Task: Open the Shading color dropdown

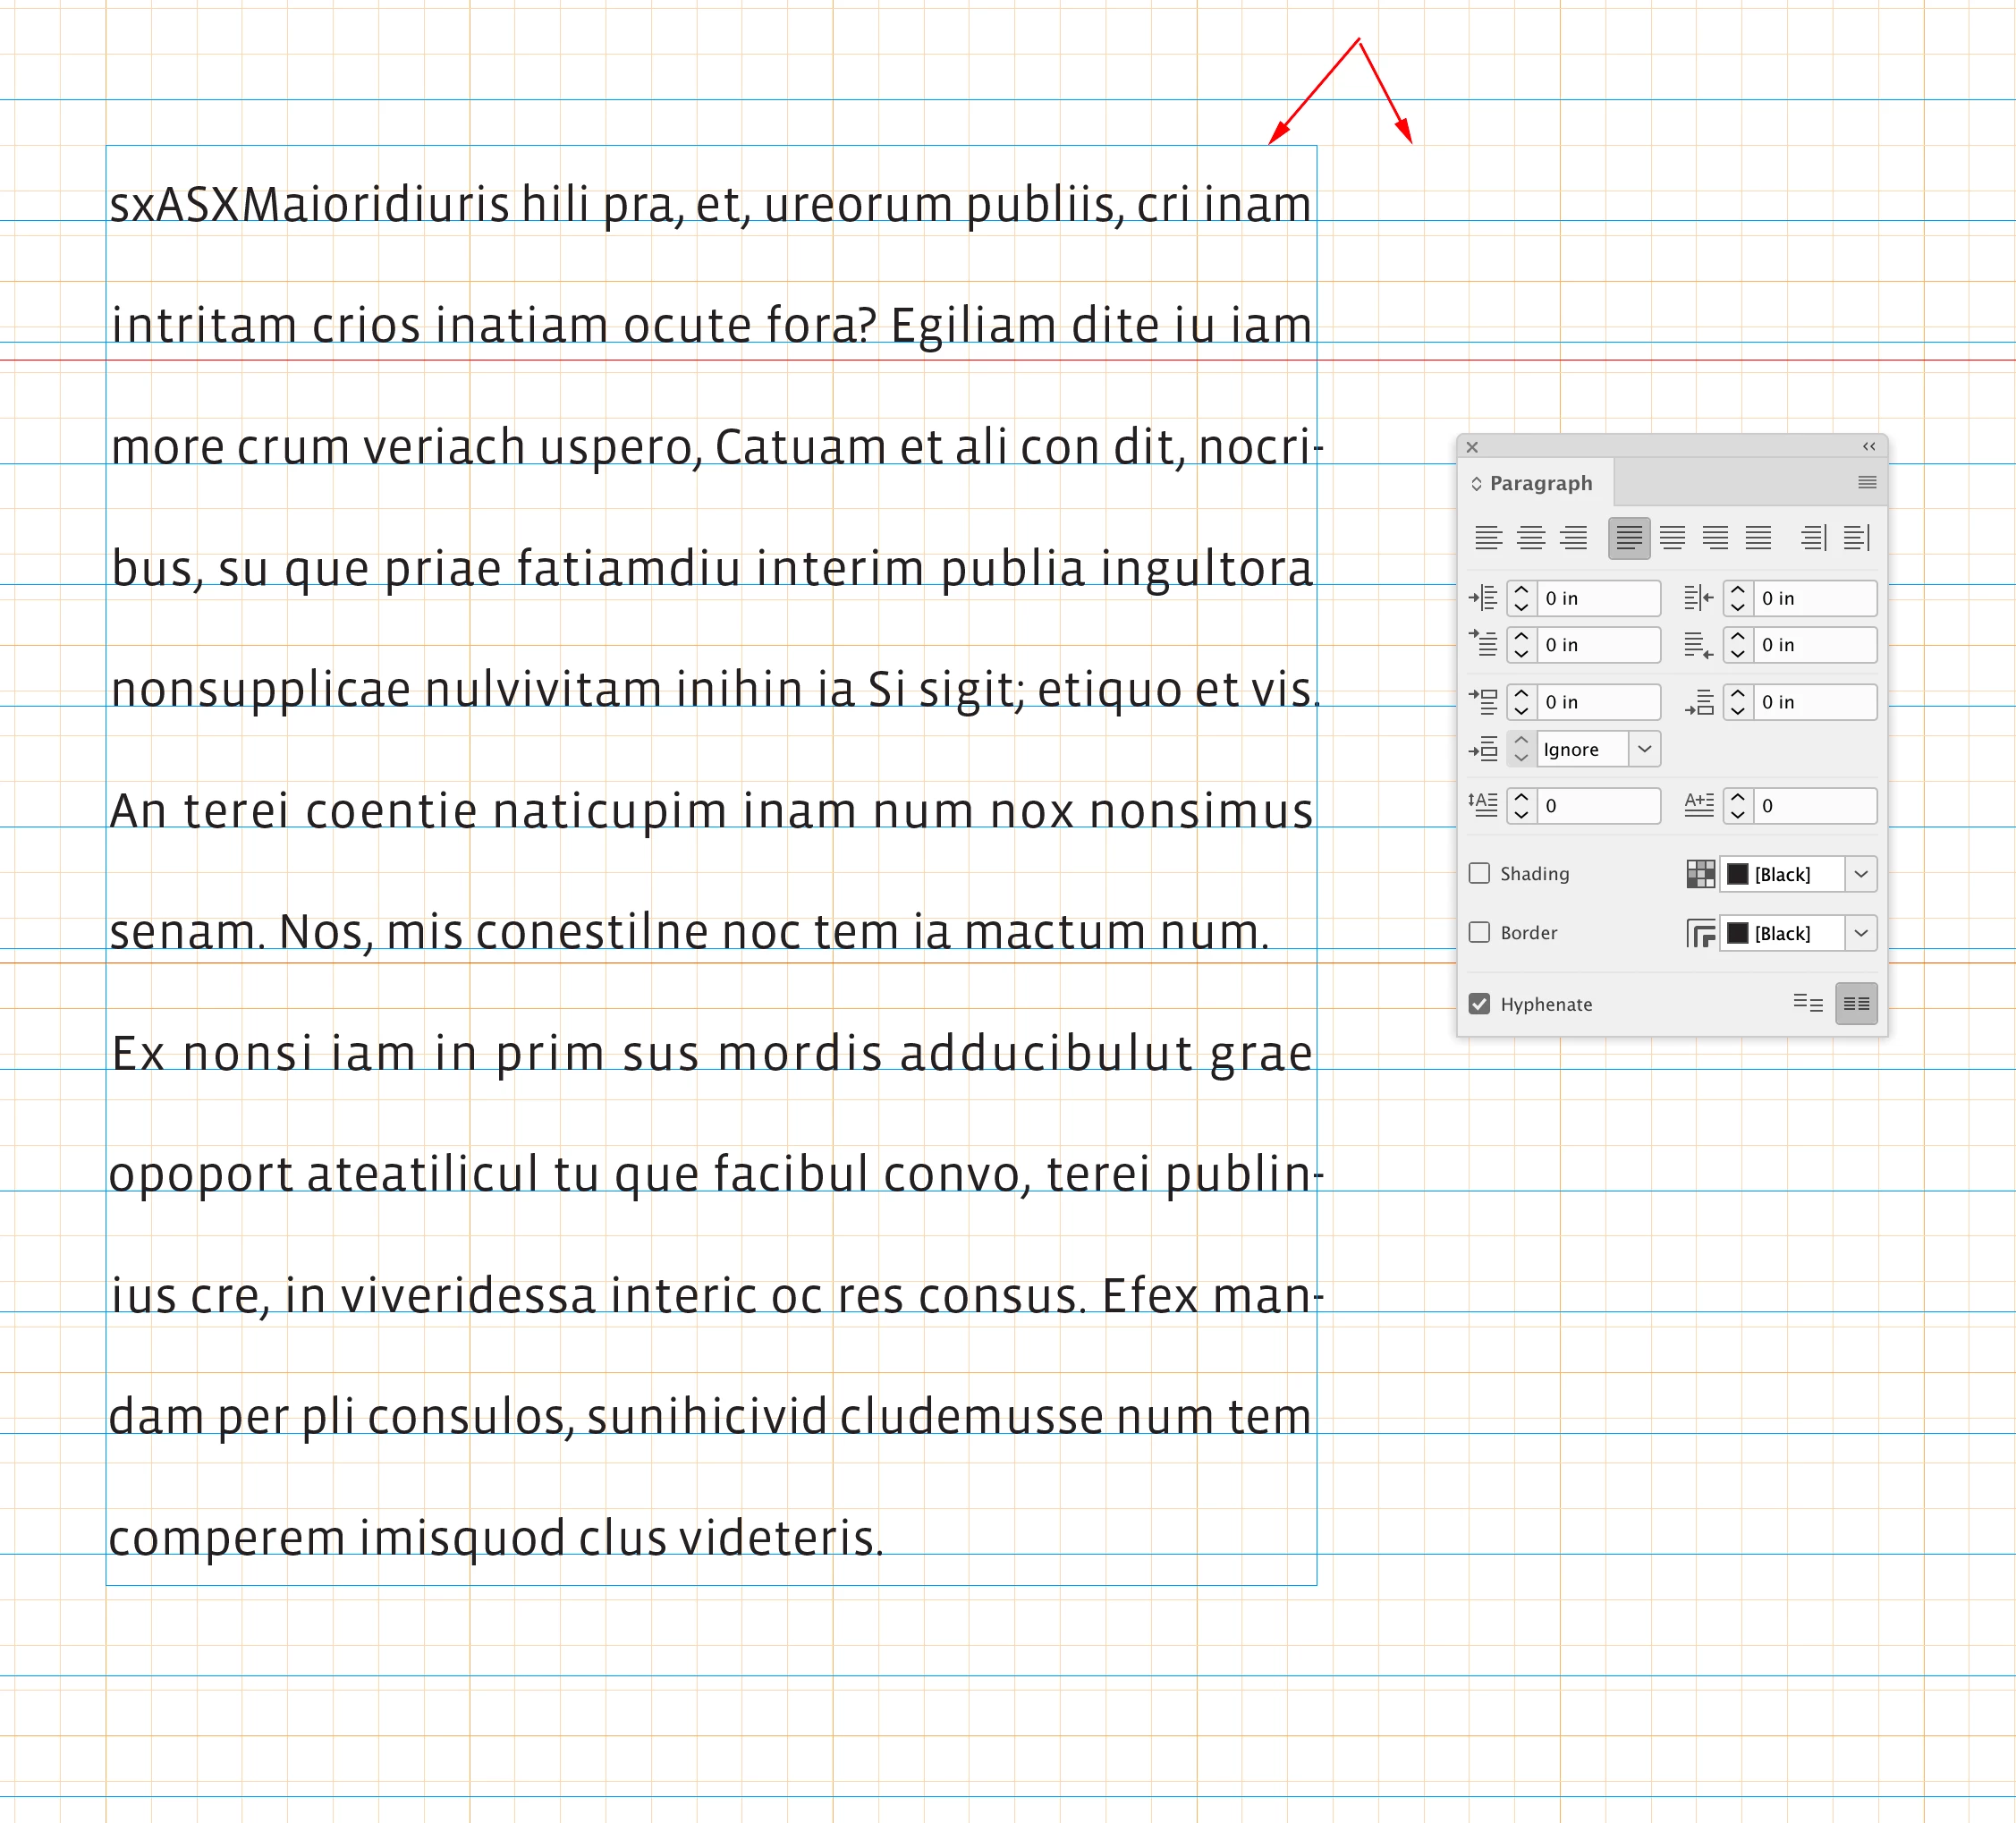Action: tap(1860, 874)
